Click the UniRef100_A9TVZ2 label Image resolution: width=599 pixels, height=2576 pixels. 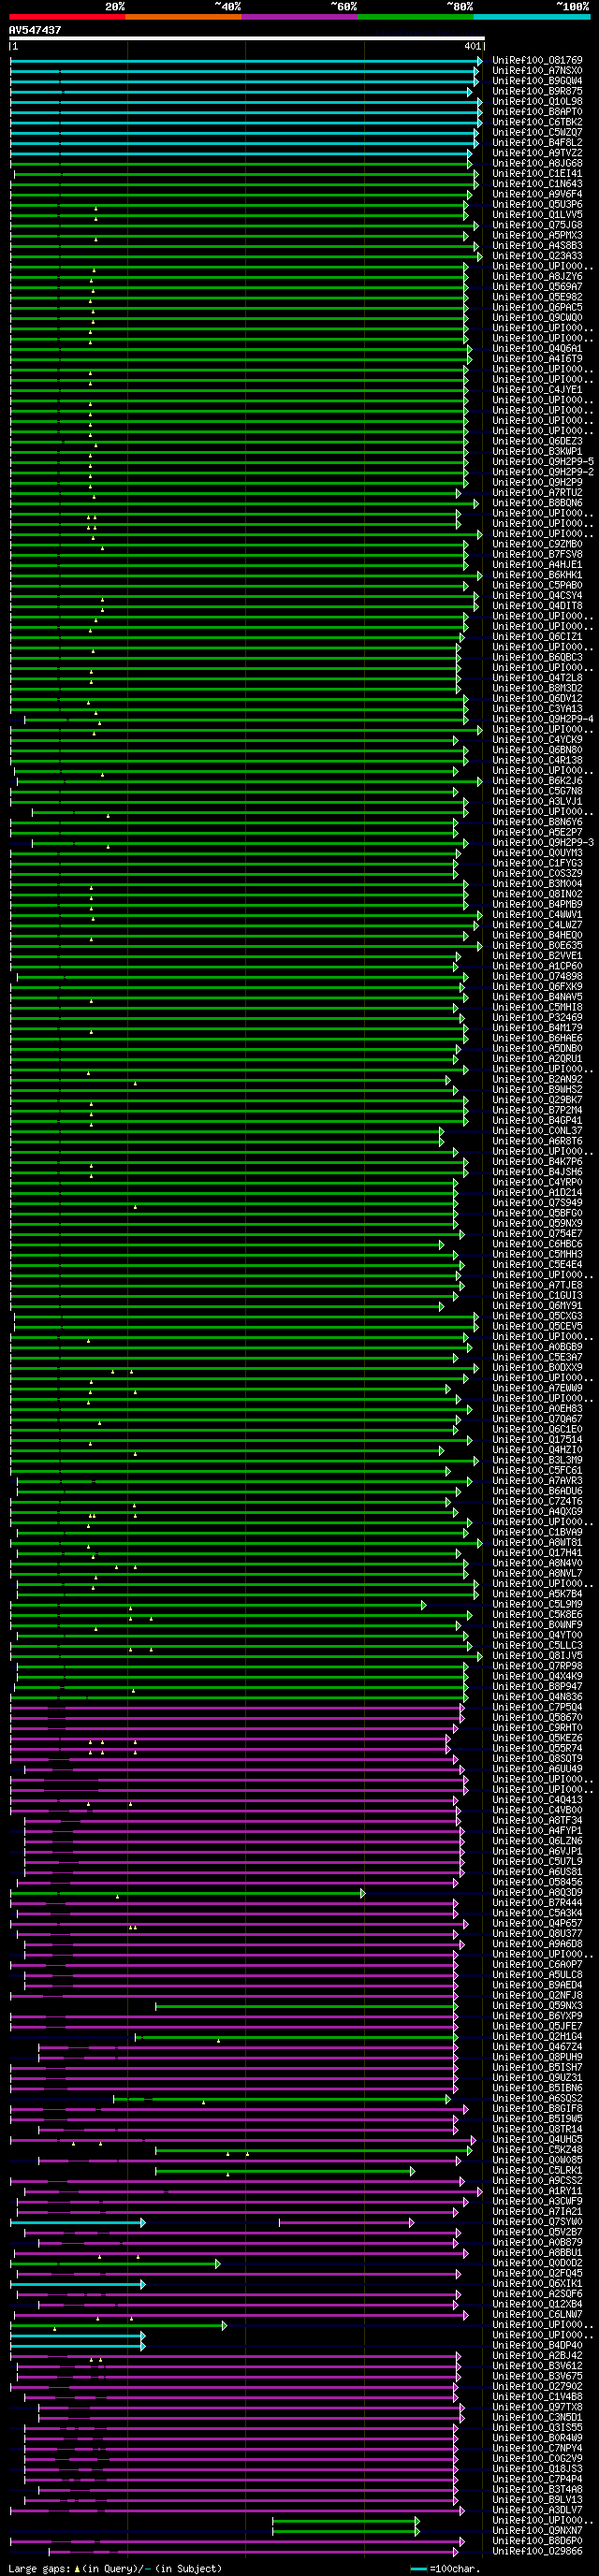point(537,153)
